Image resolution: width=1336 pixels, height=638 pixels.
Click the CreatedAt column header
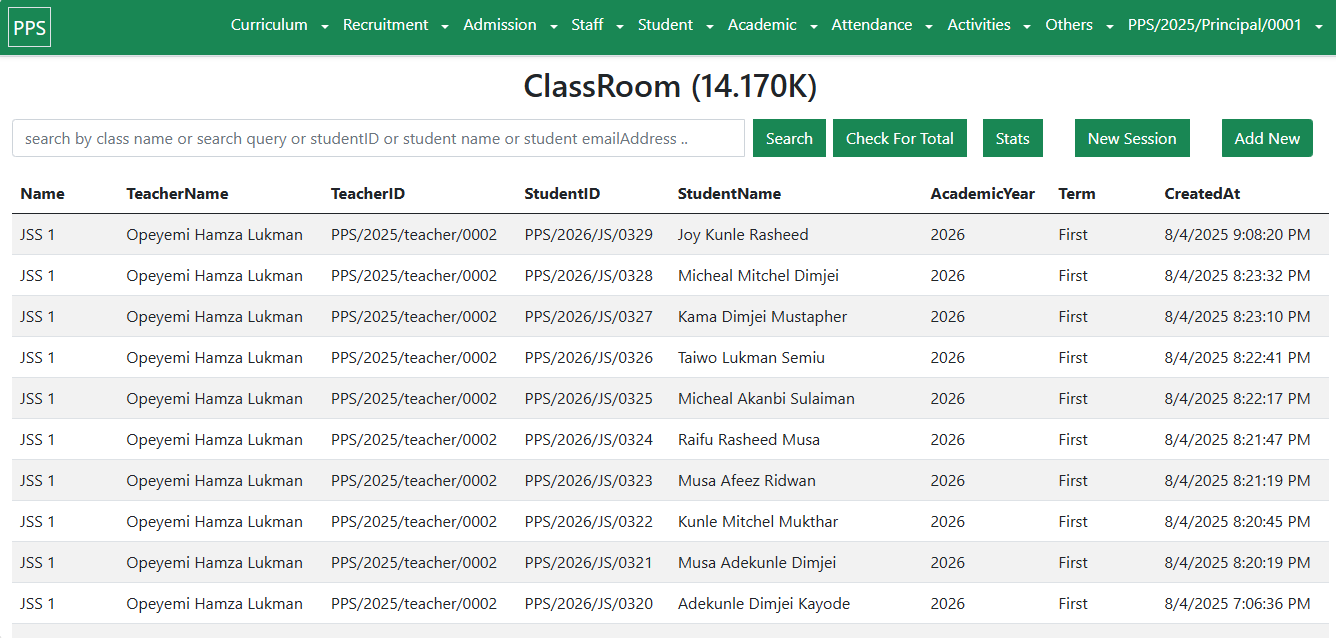pyautogui.click(x=1202, y=194)
